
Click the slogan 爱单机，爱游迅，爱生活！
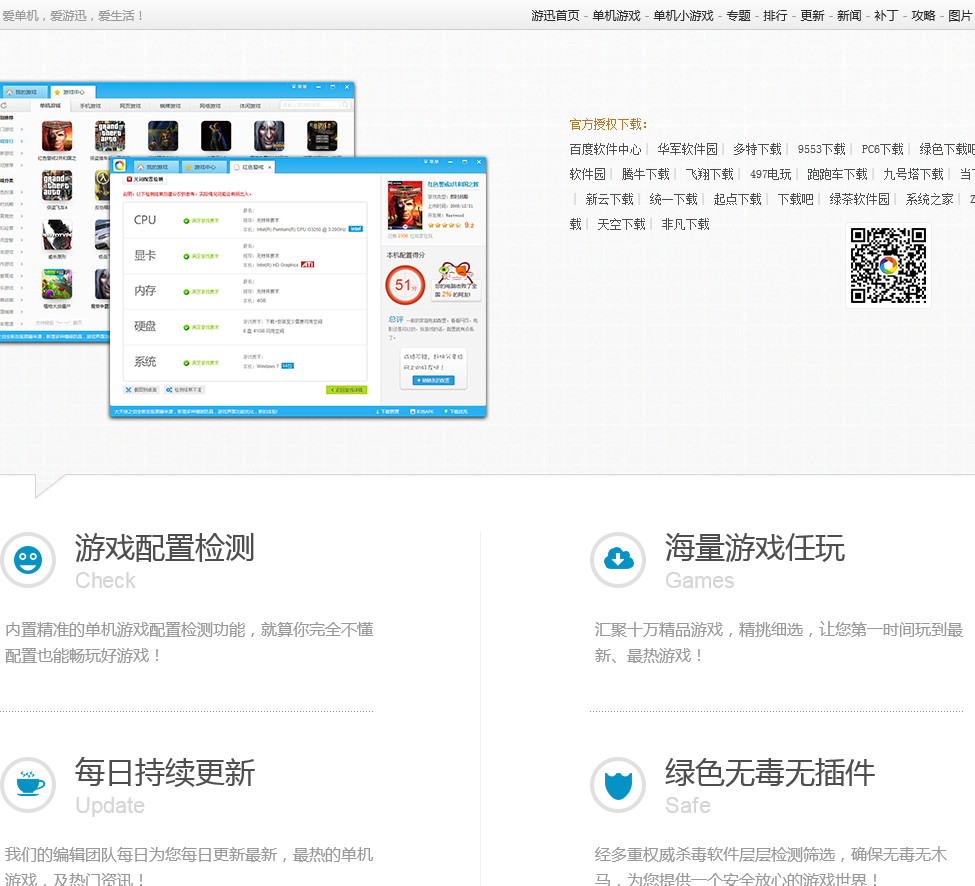click(73, 16)
